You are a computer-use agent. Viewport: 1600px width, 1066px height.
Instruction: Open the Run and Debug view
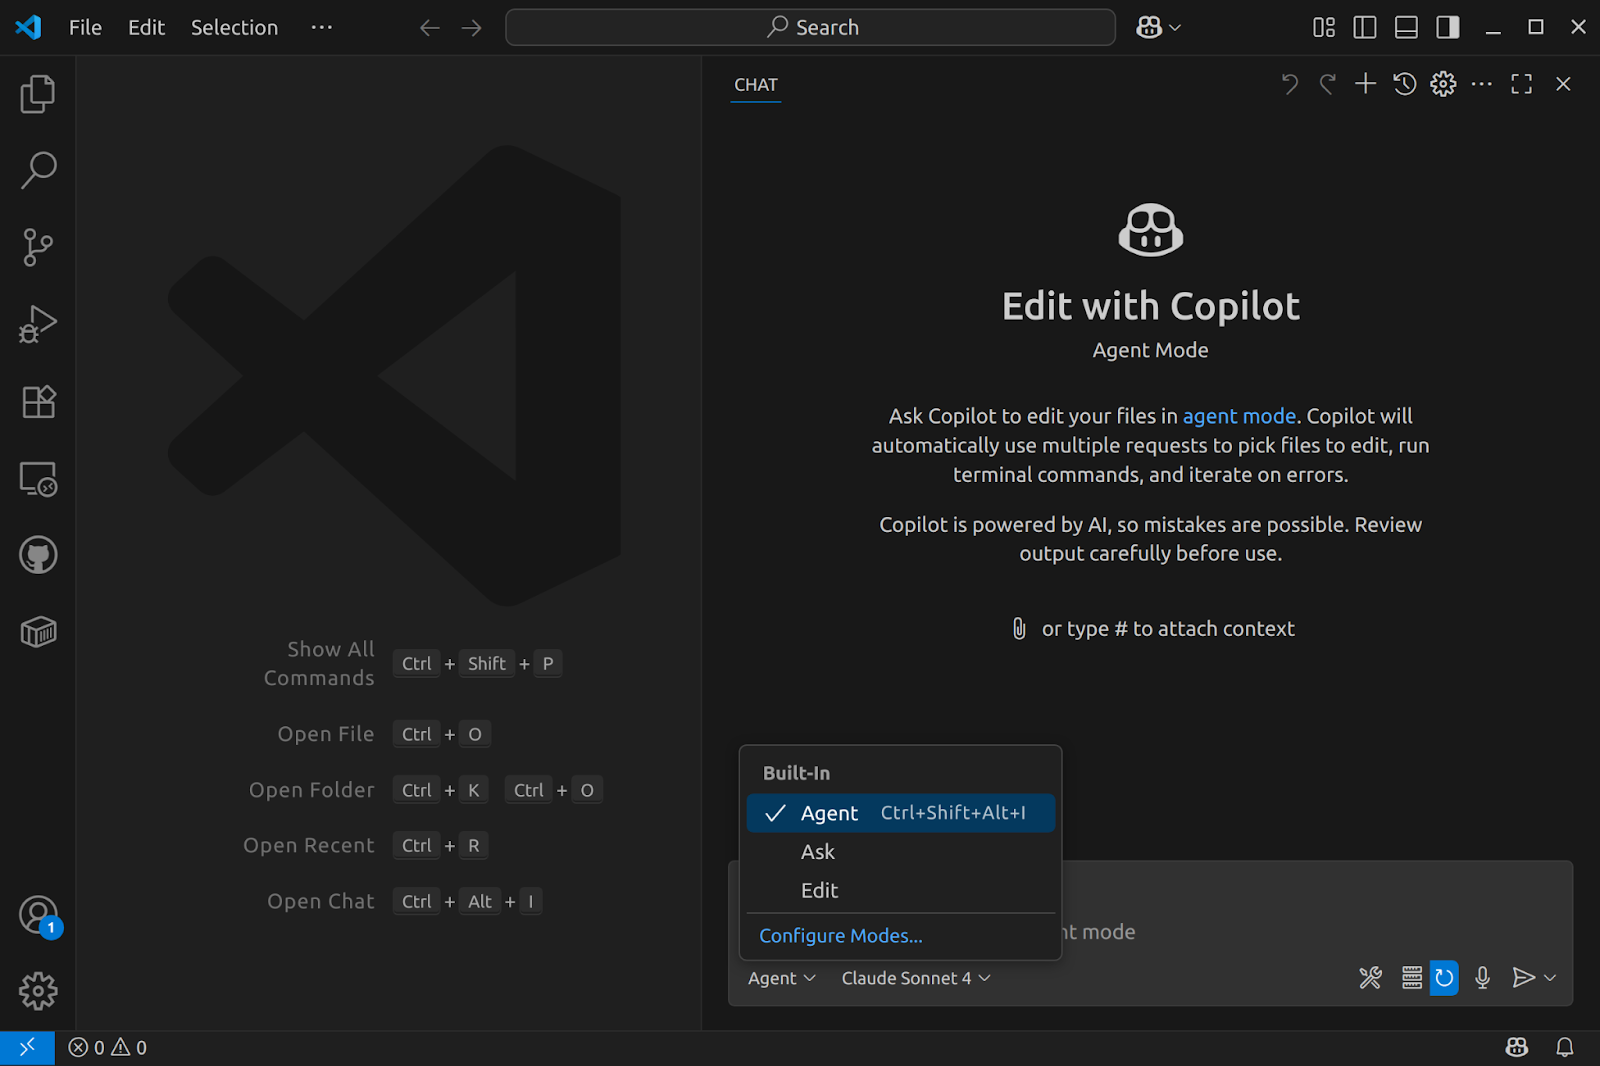point(38,324)
